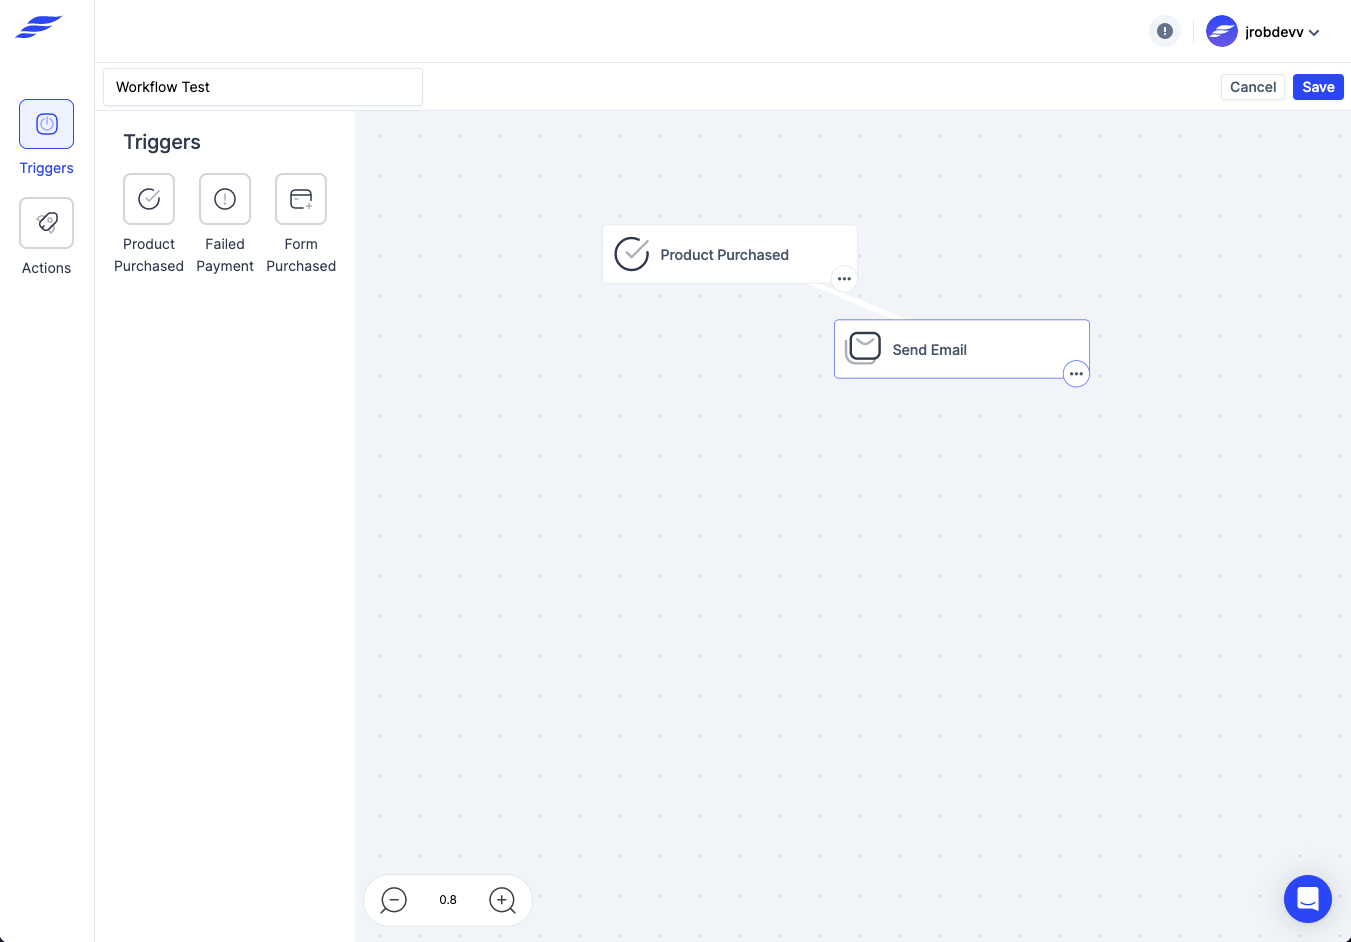Click the Workflow Test name field
The height and width of the screenshot is (942, 1351).
coord(263,87)
